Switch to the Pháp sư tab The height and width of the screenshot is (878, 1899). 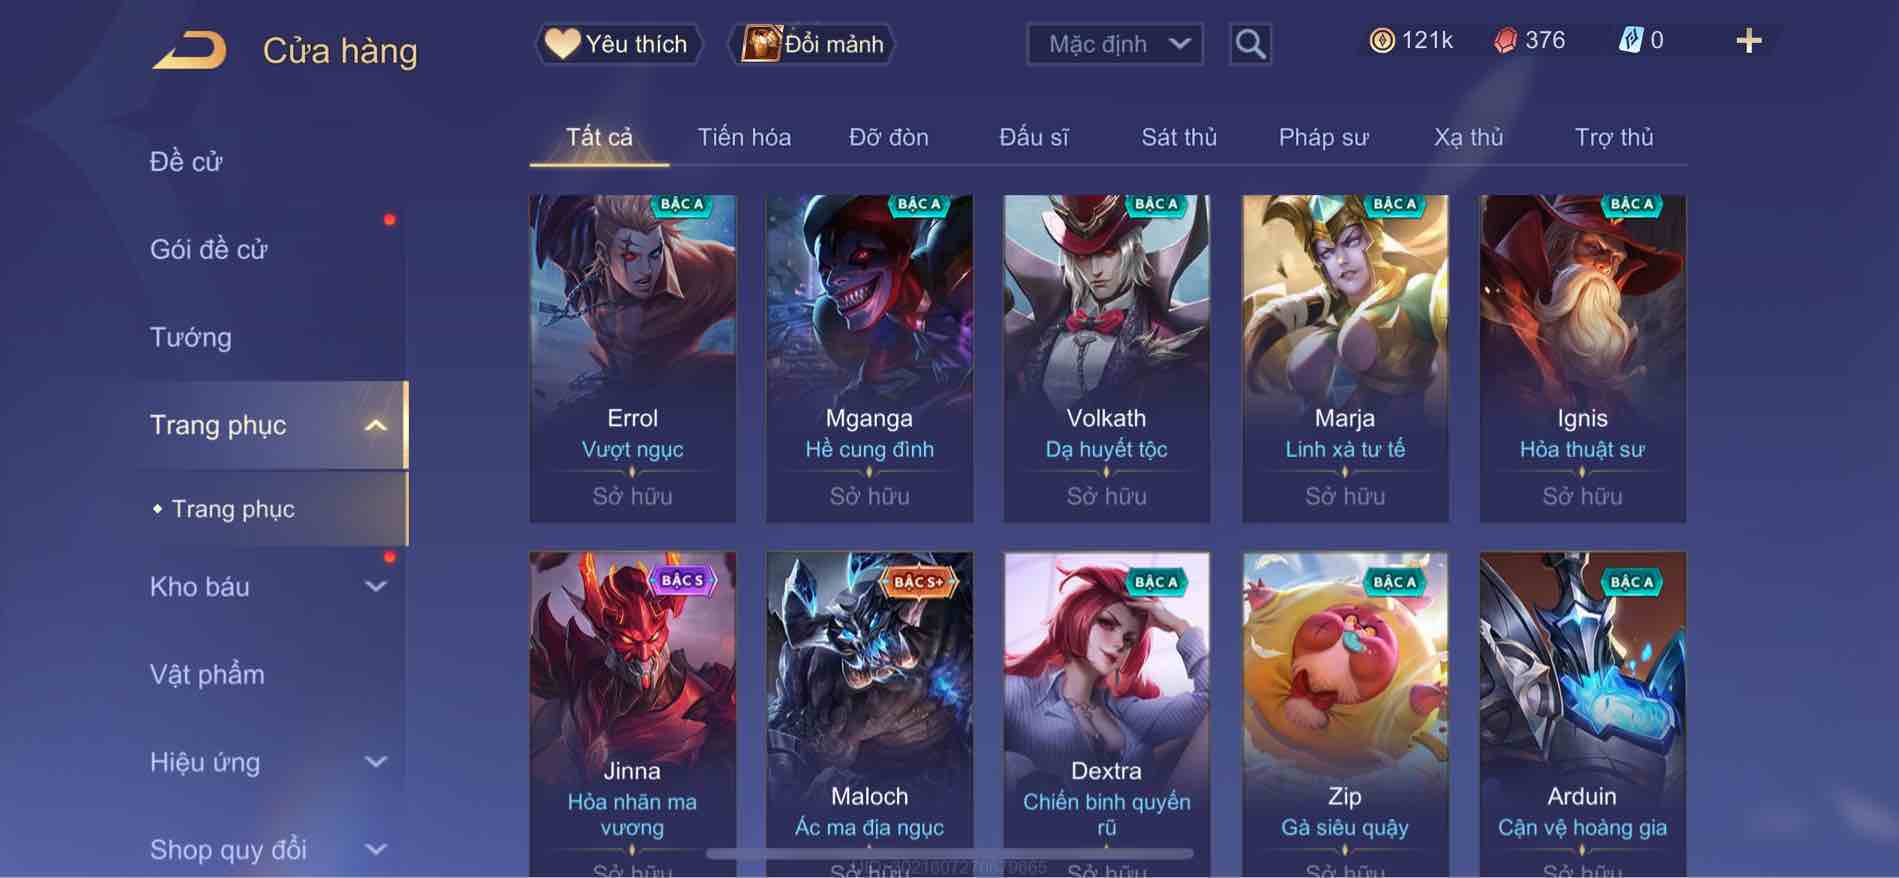(1323, 137)
